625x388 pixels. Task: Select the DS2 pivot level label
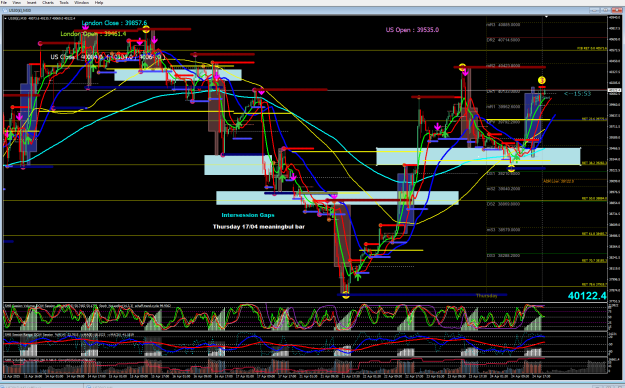(x=503, y=204)
